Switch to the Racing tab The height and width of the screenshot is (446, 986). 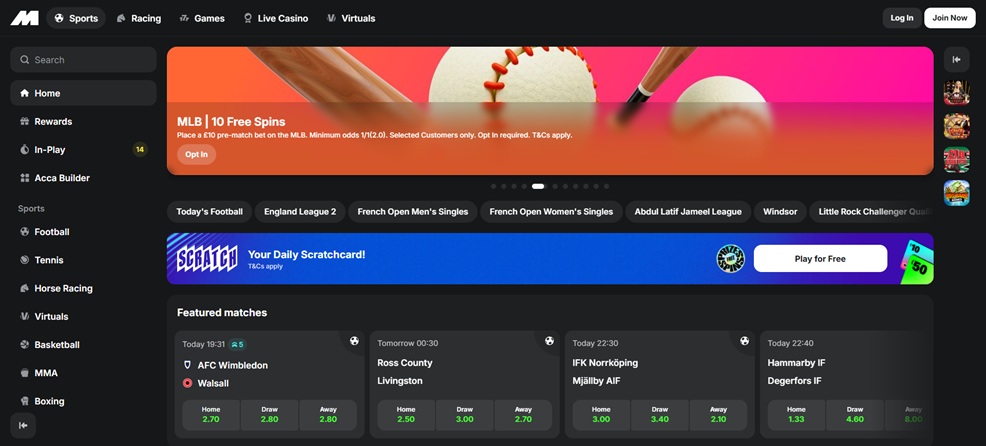point(138,18)
